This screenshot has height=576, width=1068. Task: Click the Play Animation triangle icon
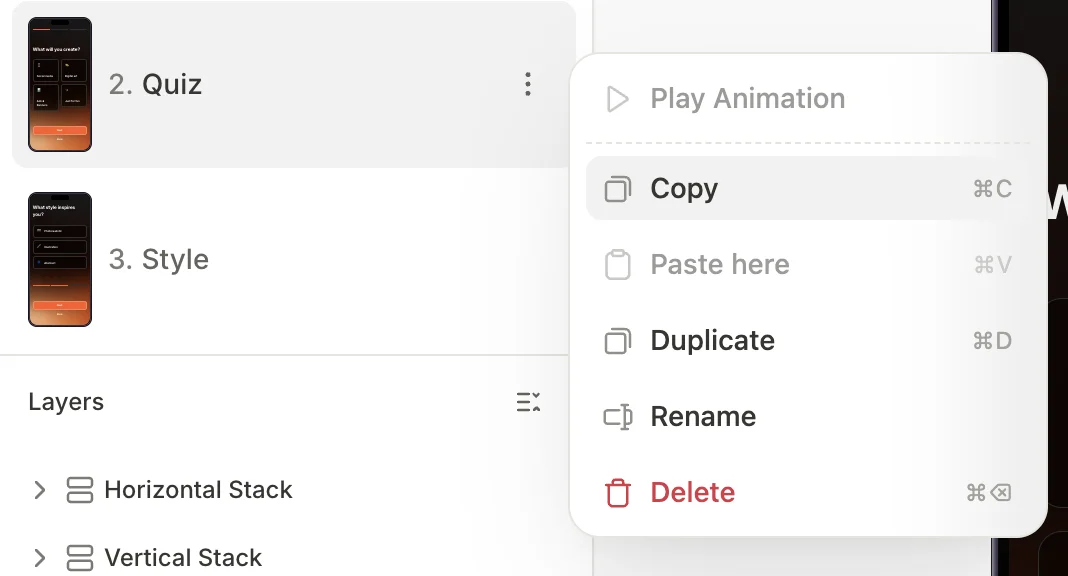(618, 99)
